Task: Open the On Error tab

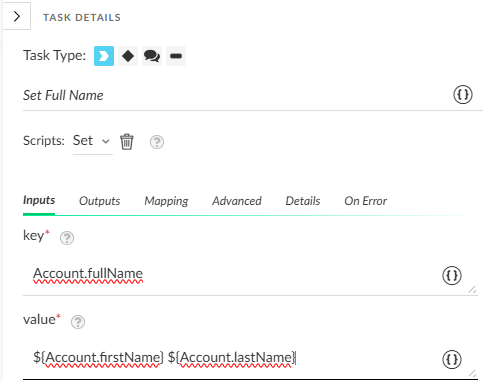Action: click(366, 201)
